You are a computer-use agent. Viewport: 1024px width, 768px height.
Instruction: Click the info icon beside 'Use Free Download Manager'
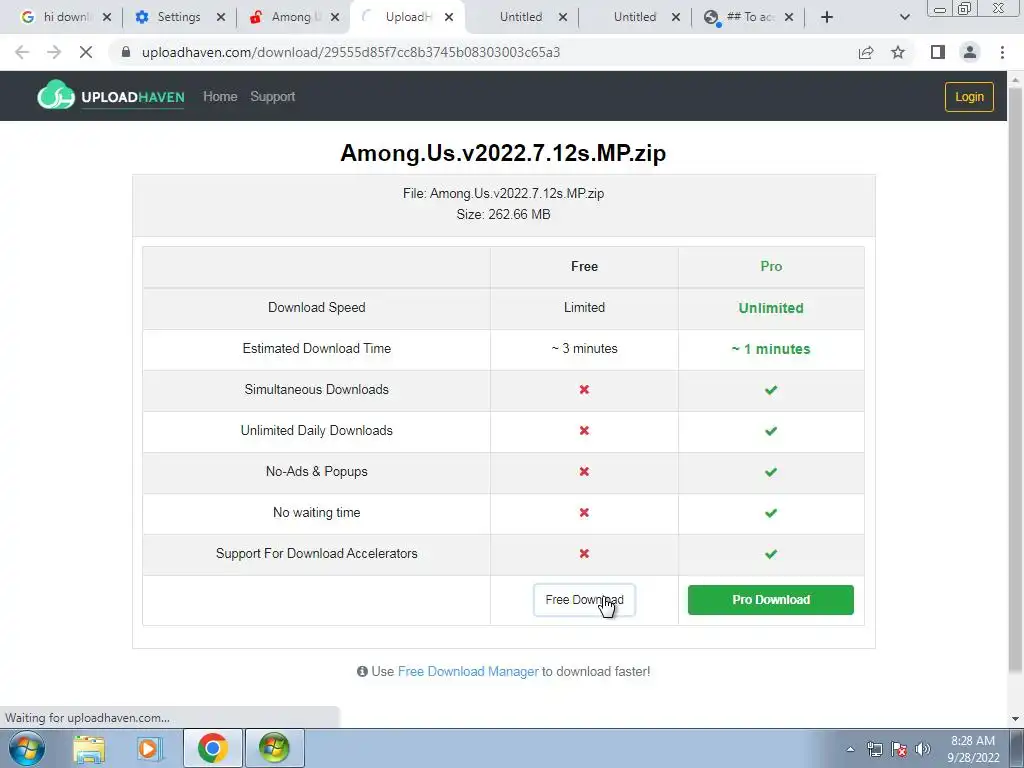[362, 671]
